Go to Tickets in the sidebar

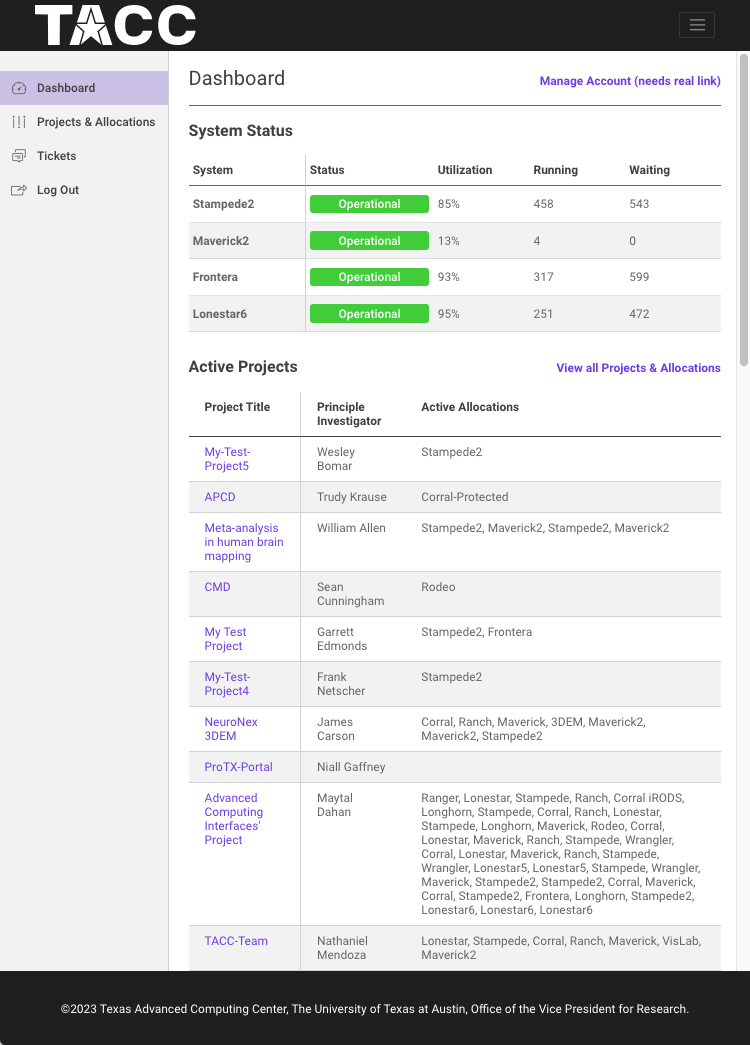point(84,156)
